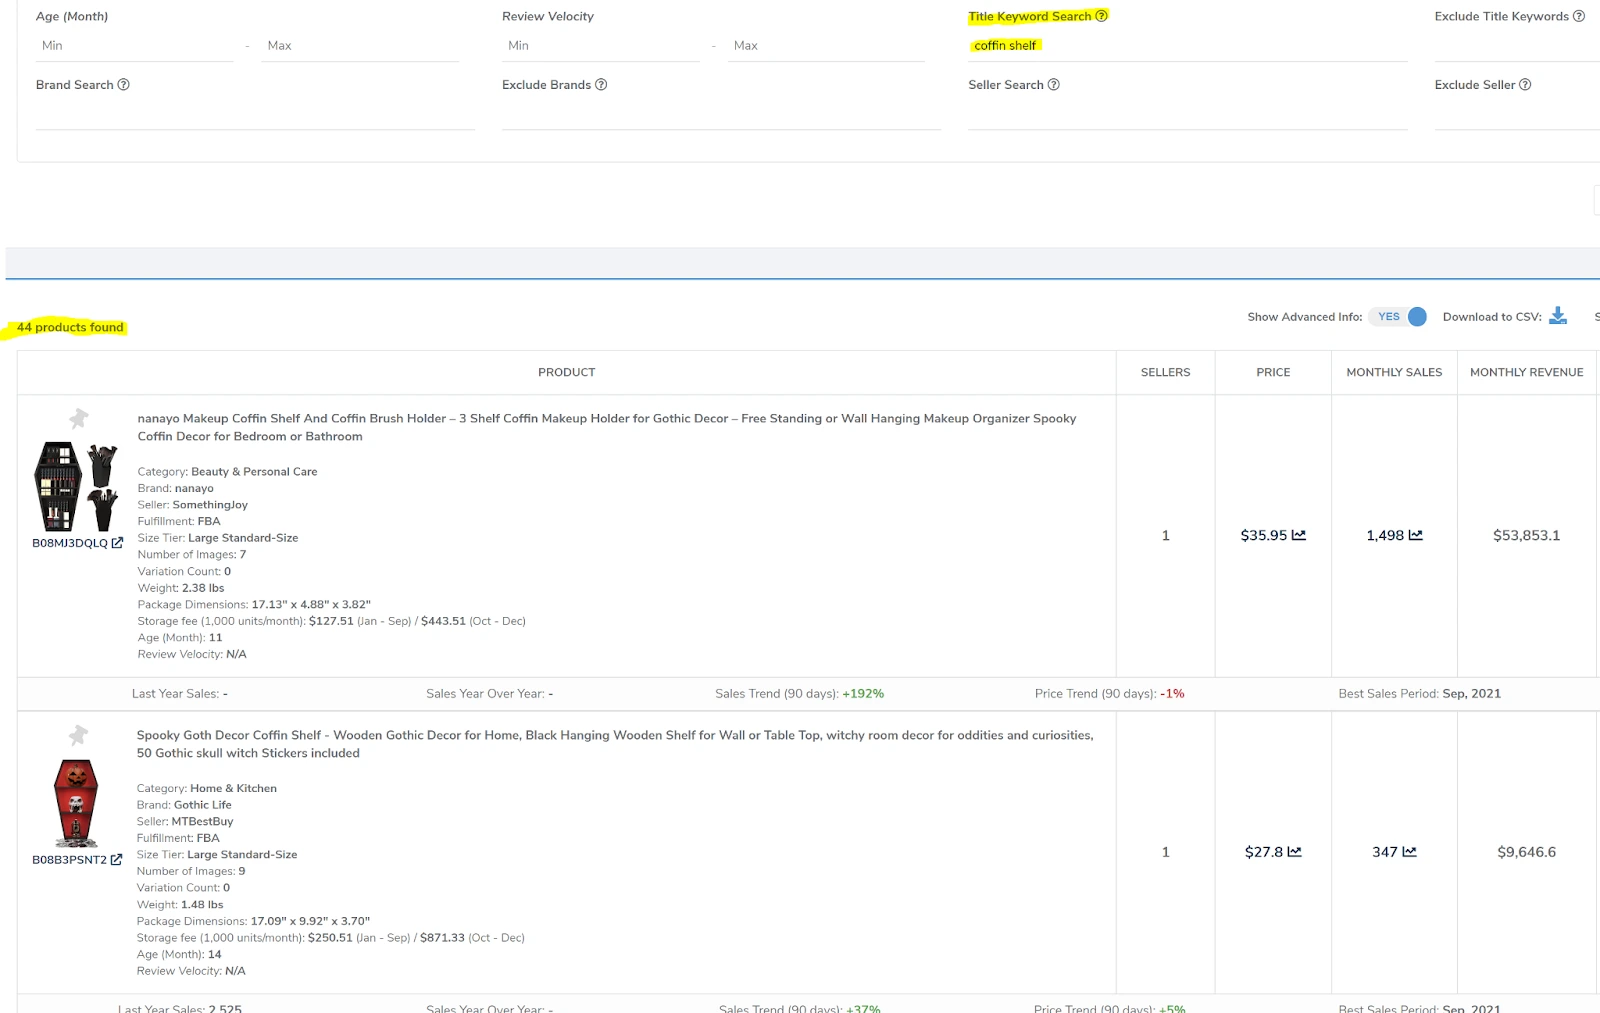This screenshot has height=1013, width=1600.
Task: Click the Age (Month) Min input
Action: [135, 46]
